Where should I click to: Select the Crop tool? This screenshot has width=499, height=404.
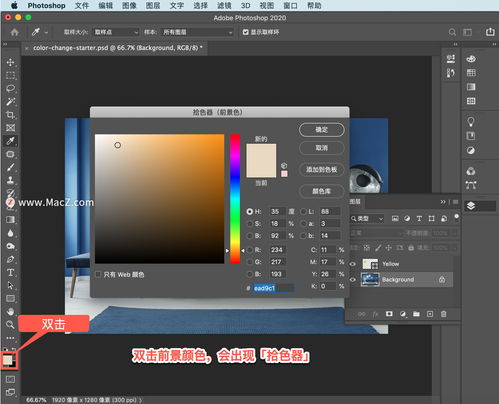pyautogui.click(x=10, y=115)
